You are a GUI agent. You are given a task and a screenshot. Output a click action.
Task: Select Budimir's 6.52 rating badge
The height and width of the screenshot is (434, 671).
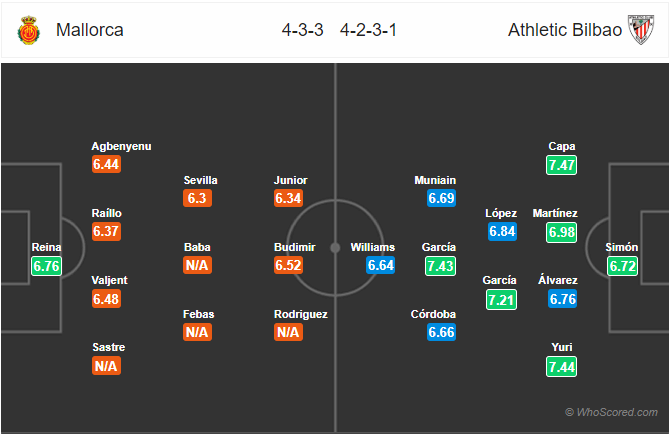click(288, 265)
